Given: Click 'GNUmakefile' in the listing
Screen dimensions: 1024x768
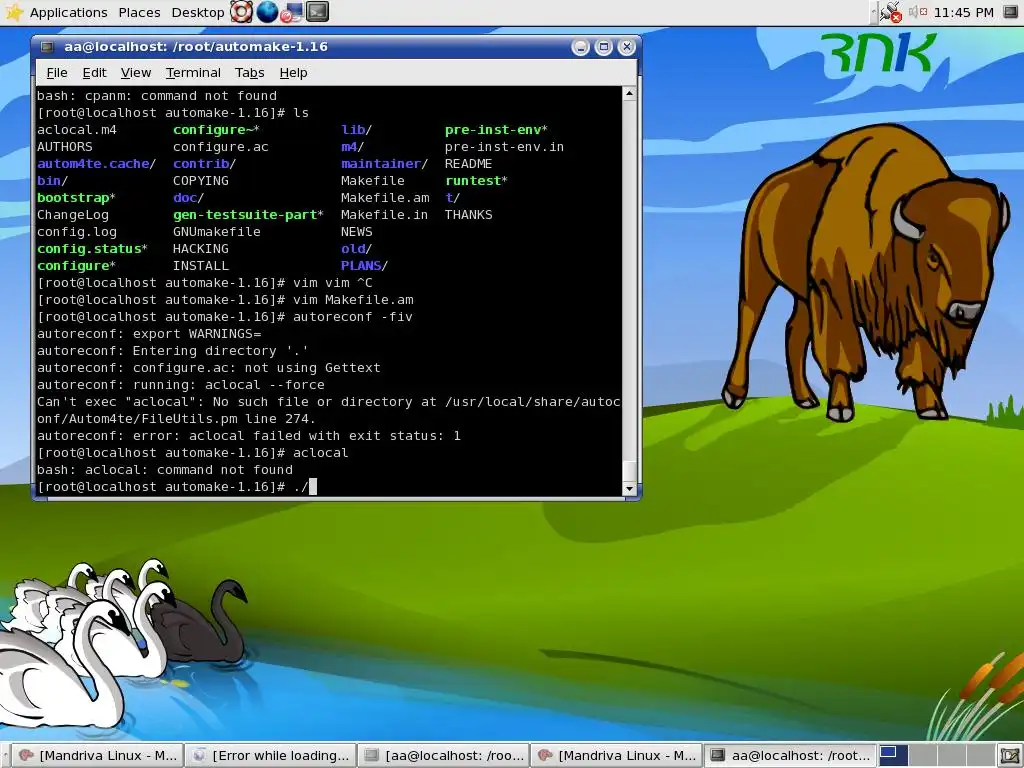Looking at the screenshot, I should (217, 232).
